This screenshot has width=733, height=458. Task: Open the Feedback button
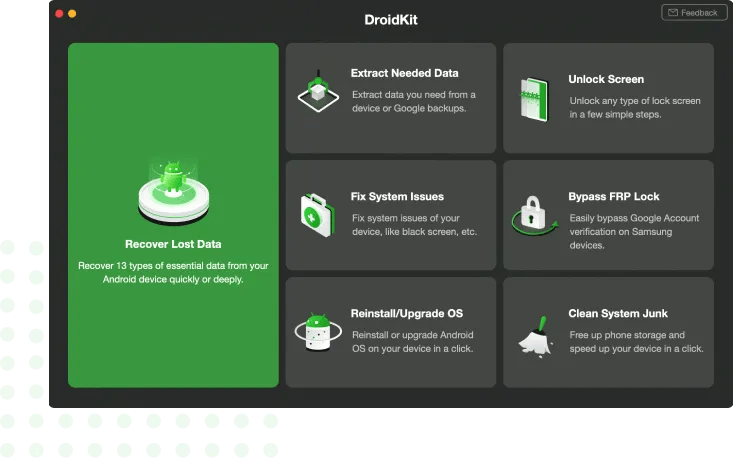click(x=694, y=13)
